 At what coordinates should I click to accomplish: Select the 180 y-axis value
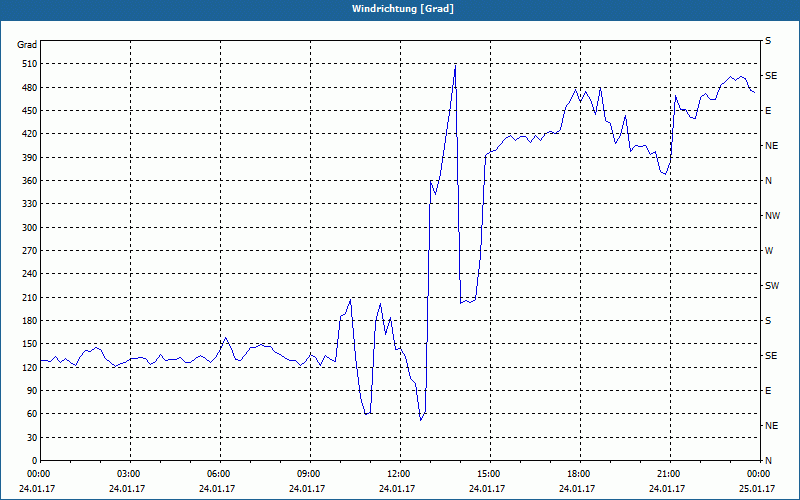point(30,320)
